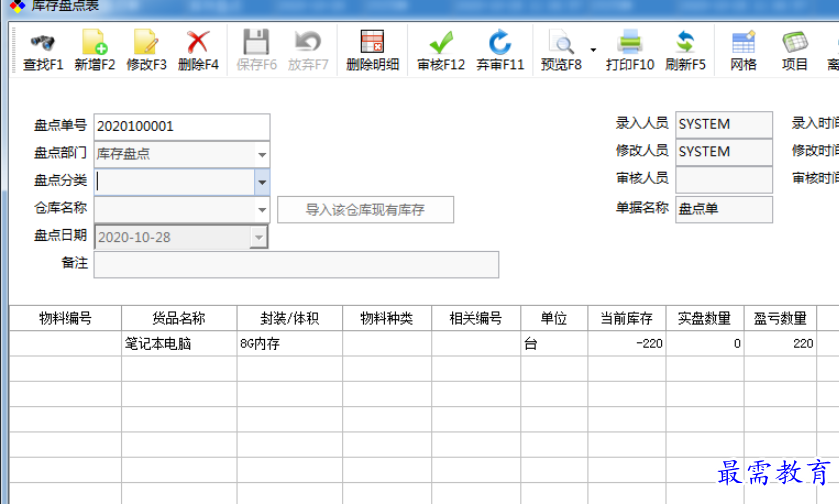
Task: Revoke approval via 弃审F11
Action: click(500, 51)
